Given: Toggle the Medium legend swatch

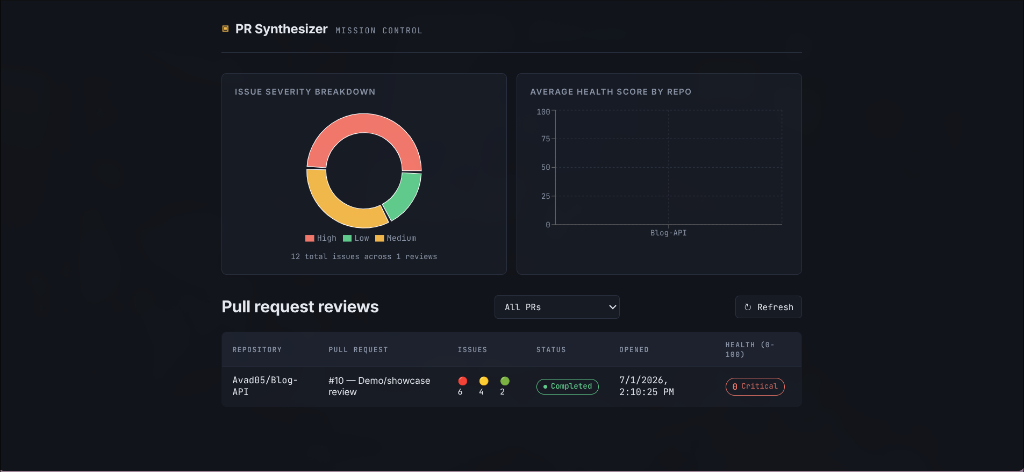Looking at the screenshot, I should (379, 238).
